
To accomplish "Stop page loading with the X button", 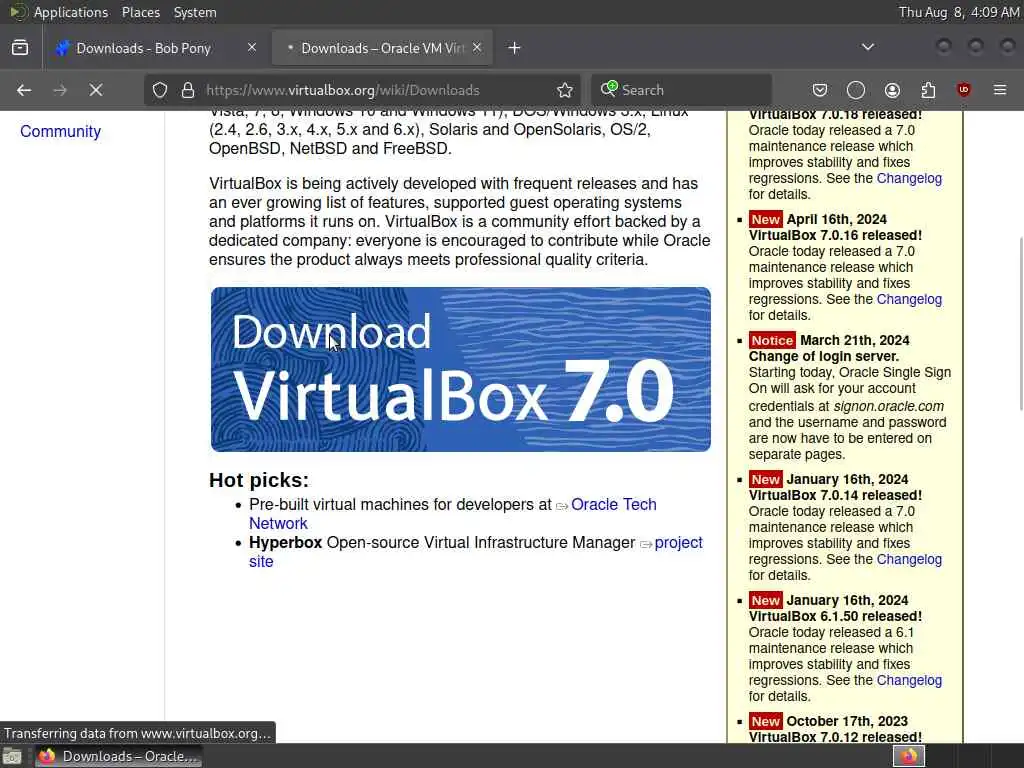I will [96, 90].
